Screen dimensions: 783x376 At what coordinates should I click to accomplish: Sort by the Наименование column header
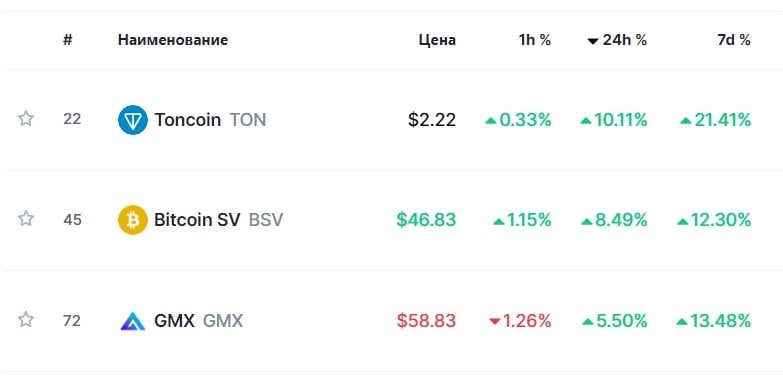coord(173,40)
